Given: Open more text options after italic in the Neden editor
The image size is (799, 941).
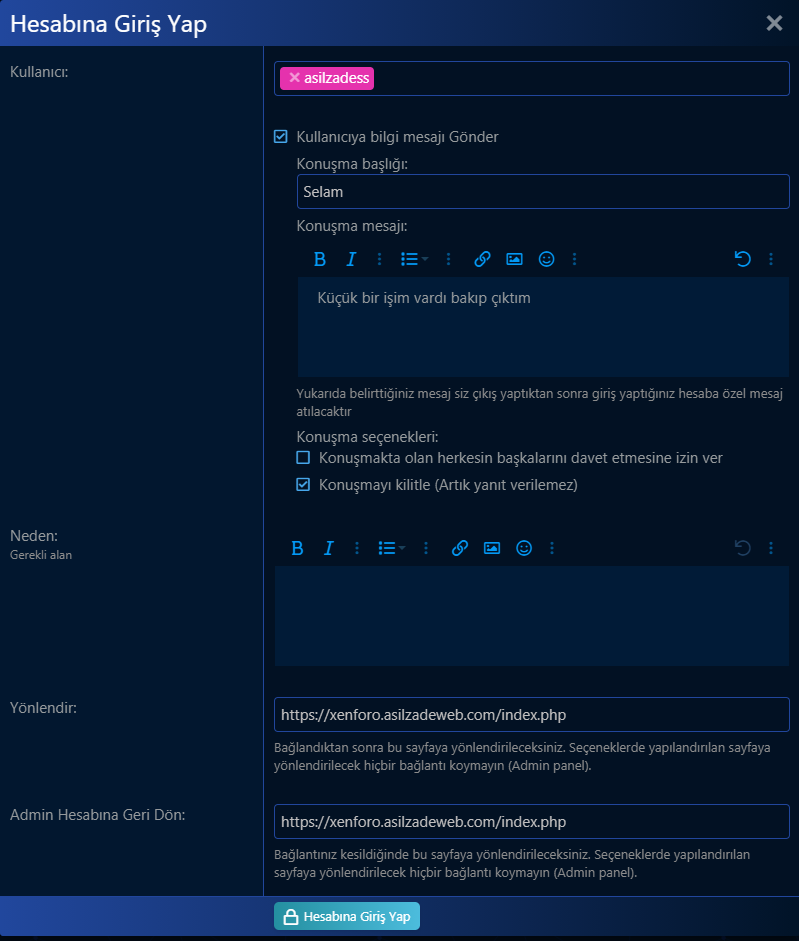Looking at the screenshot, I should point(357,548).
